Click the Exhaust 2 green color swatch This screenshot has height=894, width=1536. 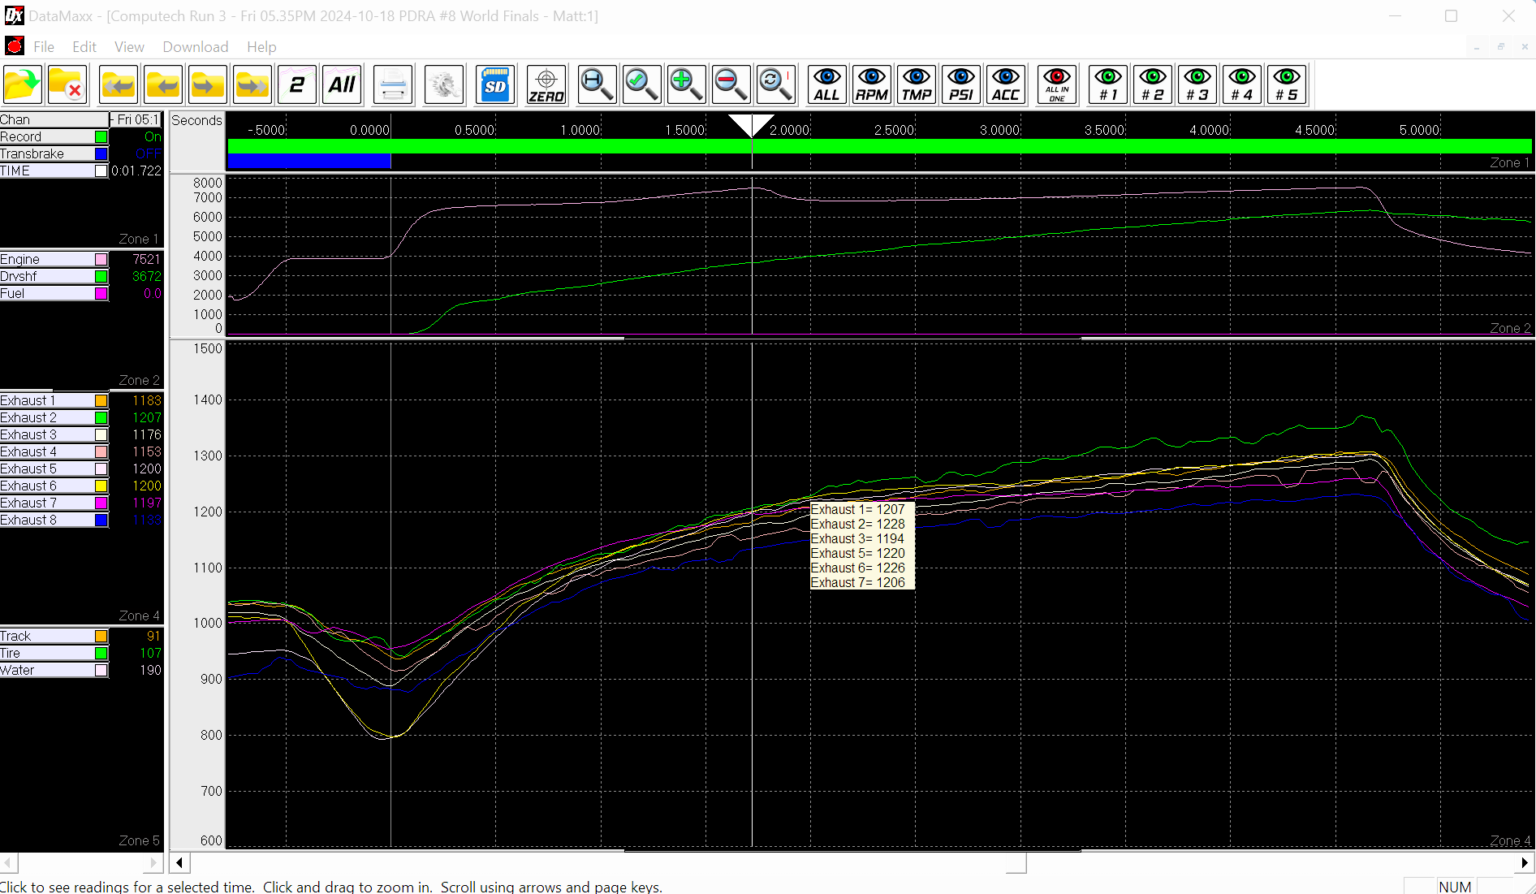[101, 418]
